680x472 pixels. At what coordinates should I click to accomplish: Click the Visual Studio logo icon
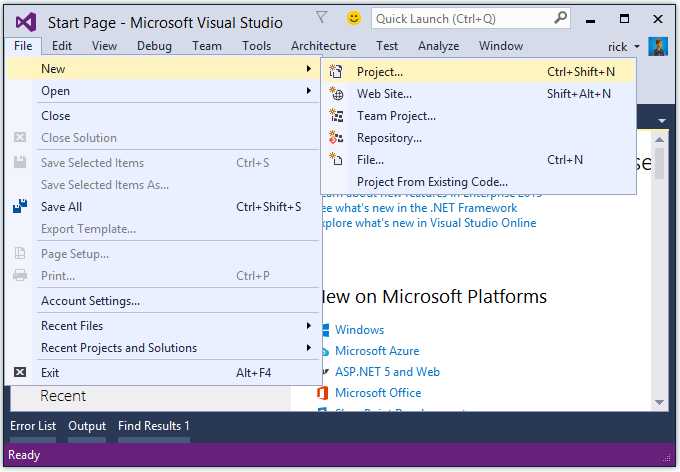coord(26,22)
